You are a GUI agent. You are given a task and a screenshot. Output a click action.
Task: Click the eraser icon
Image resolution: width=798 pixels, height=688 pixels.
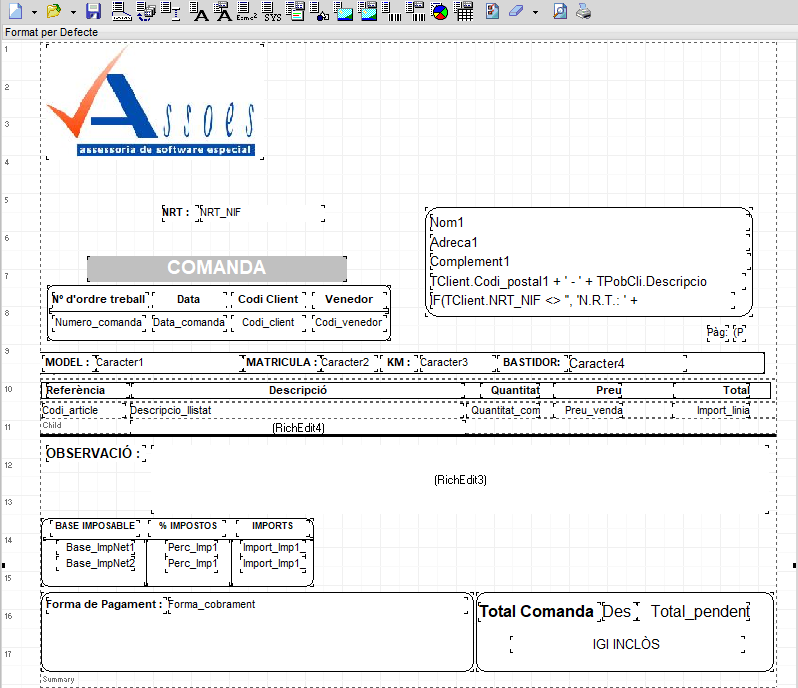(x=517, y=11)
